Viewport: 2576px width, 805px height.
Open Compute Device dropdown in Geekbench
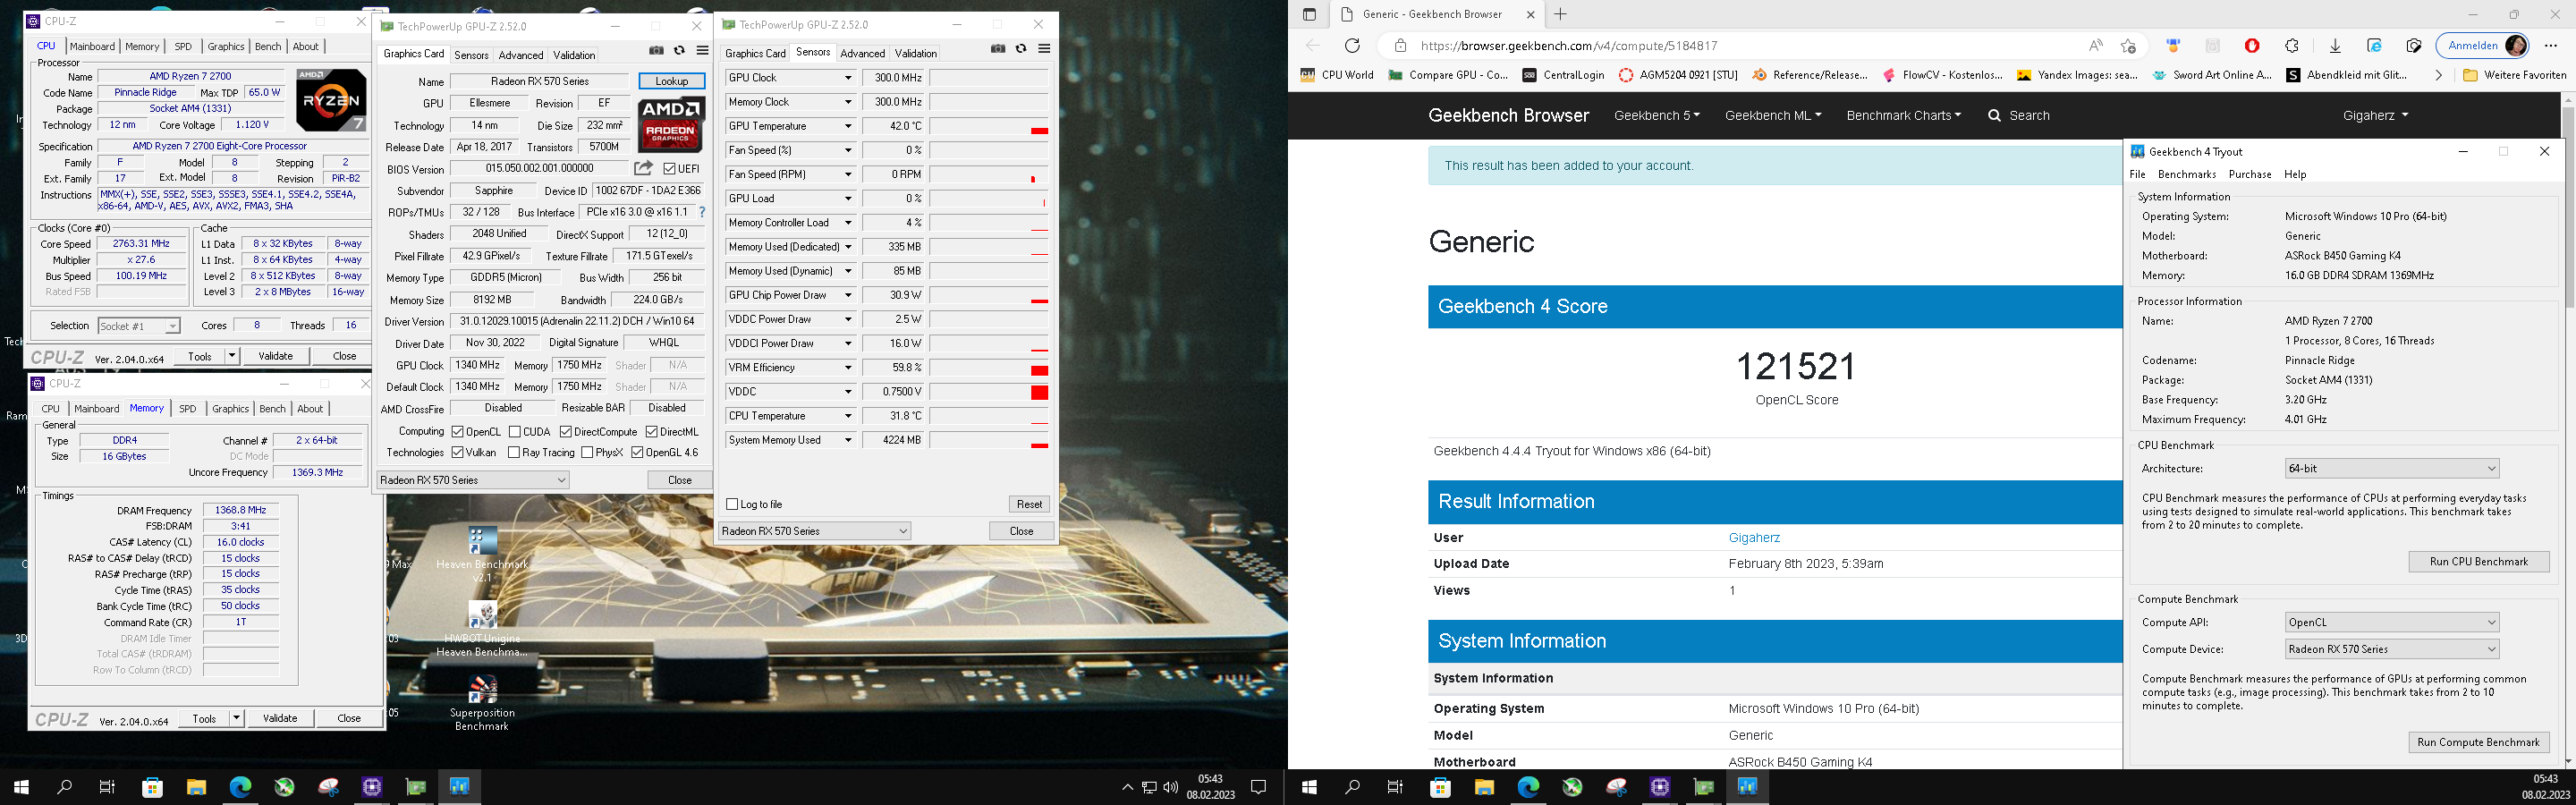pyautogui.click(x=2392, y=649)
